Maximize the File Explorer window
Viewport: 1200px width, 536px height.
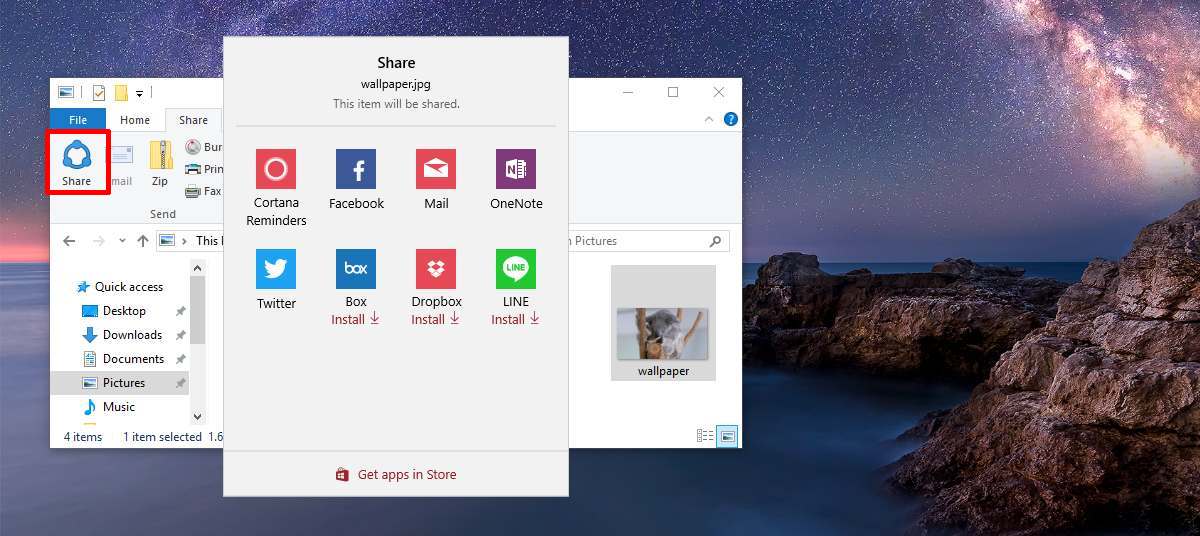click(673, 92)
